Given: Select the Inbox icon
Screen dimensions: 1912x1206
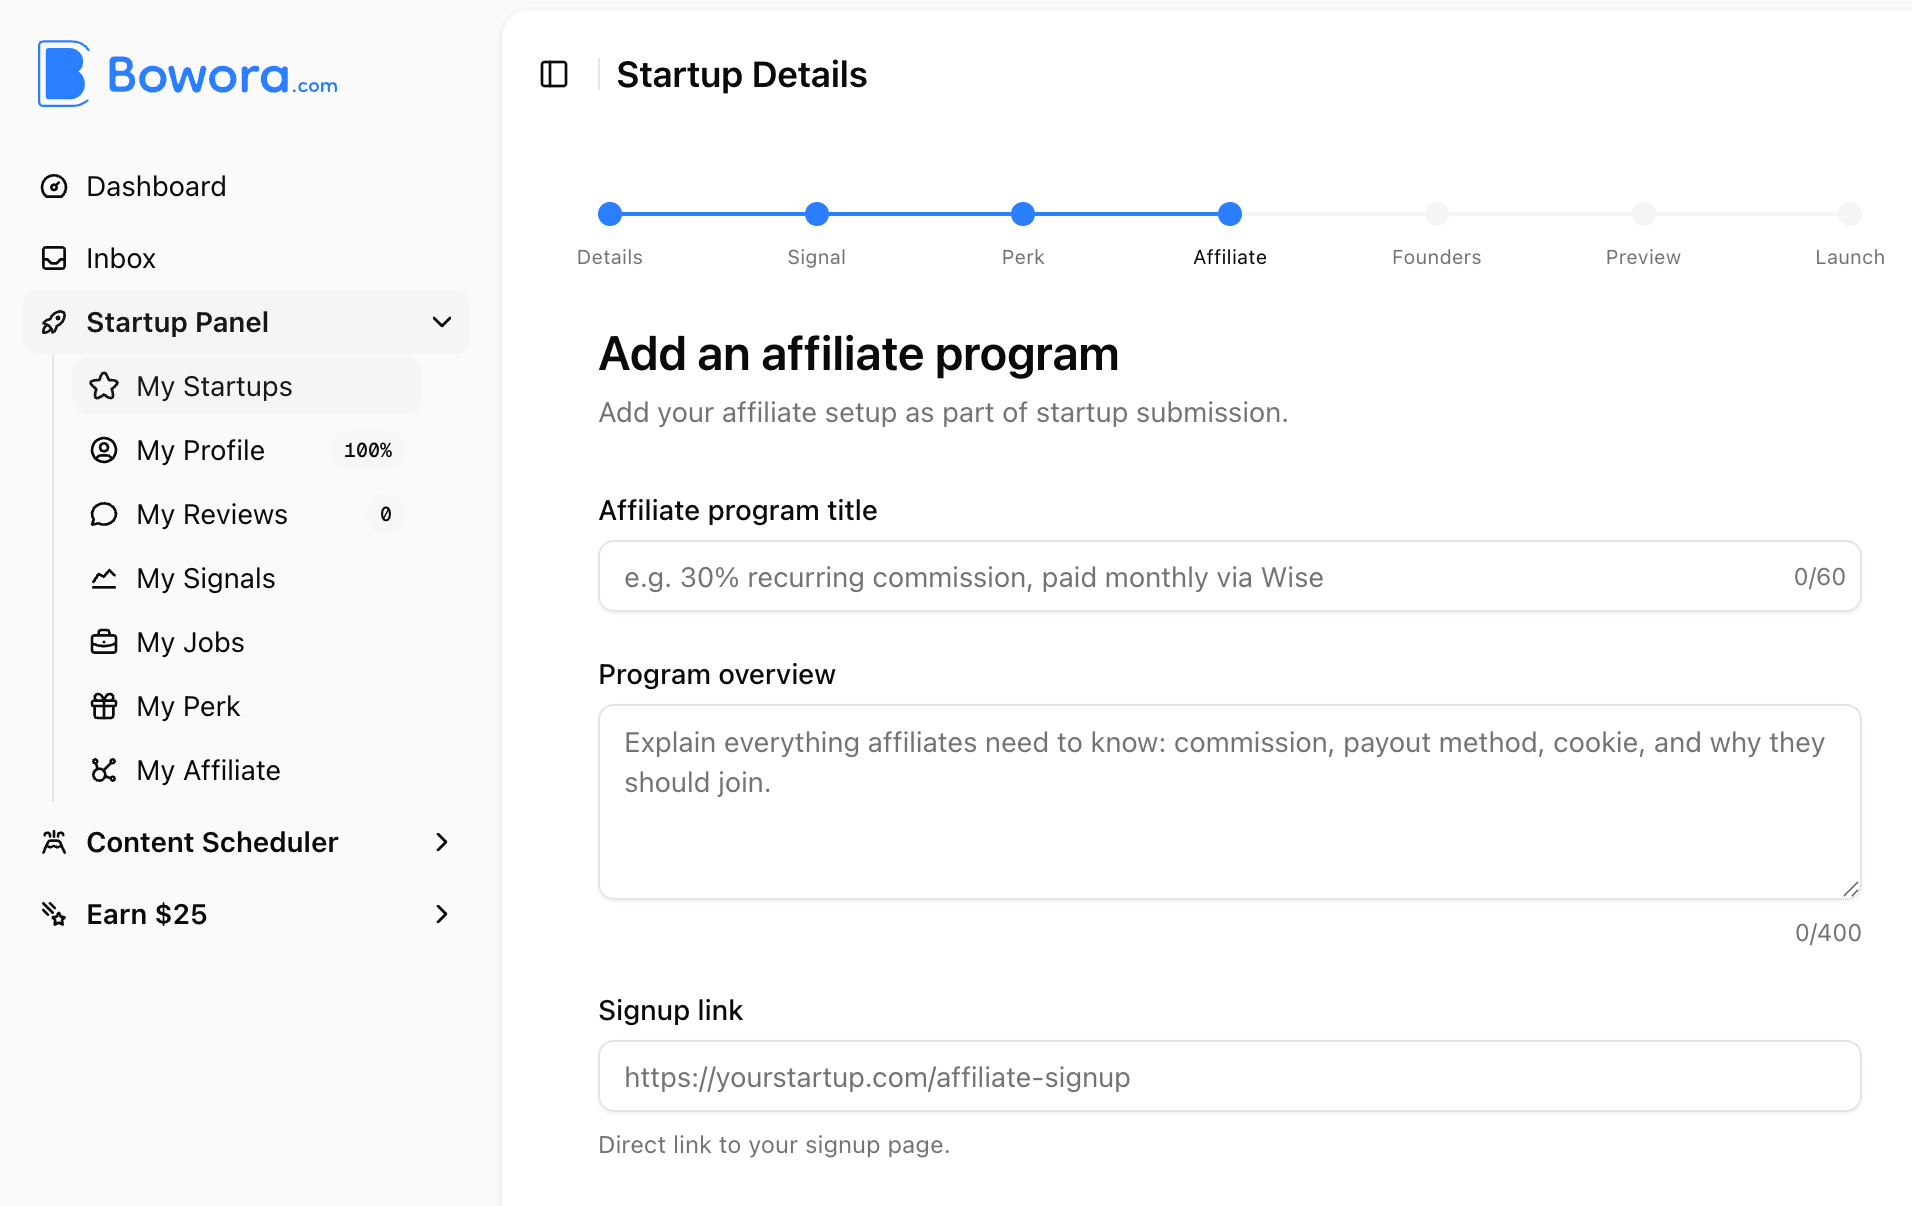Looking at the screenshot, I should tap(55, 258).
